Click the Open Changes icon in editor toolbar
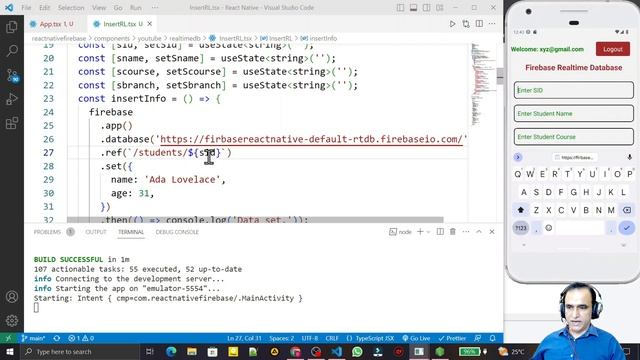The image size is (640, 360). (x=466, y=24)
